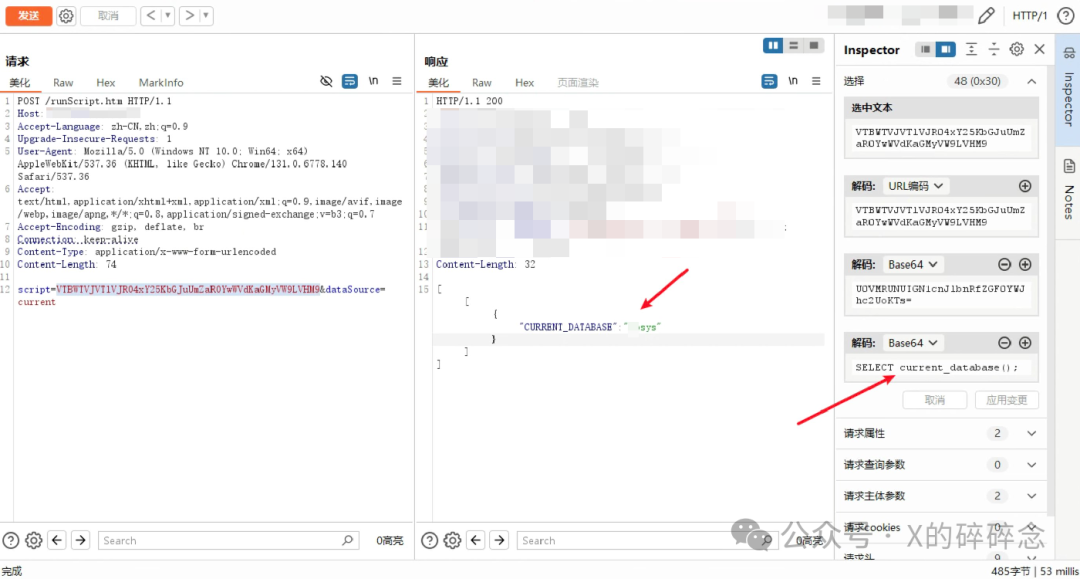Focus the request panel Search field
The width and height of the screenshot is (1080, 579).
click(x=229, y=540)
